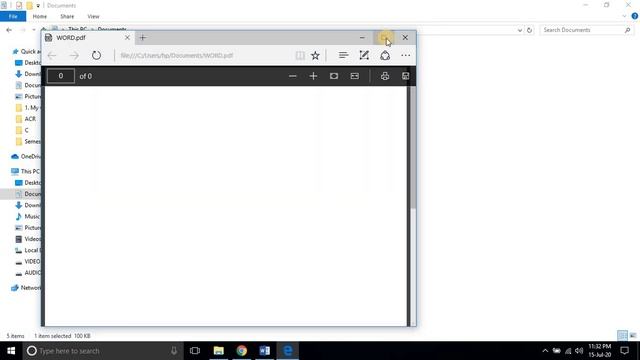Select folder C in Quick access
This screenshot has height=360, width=640.
point(22,130)
